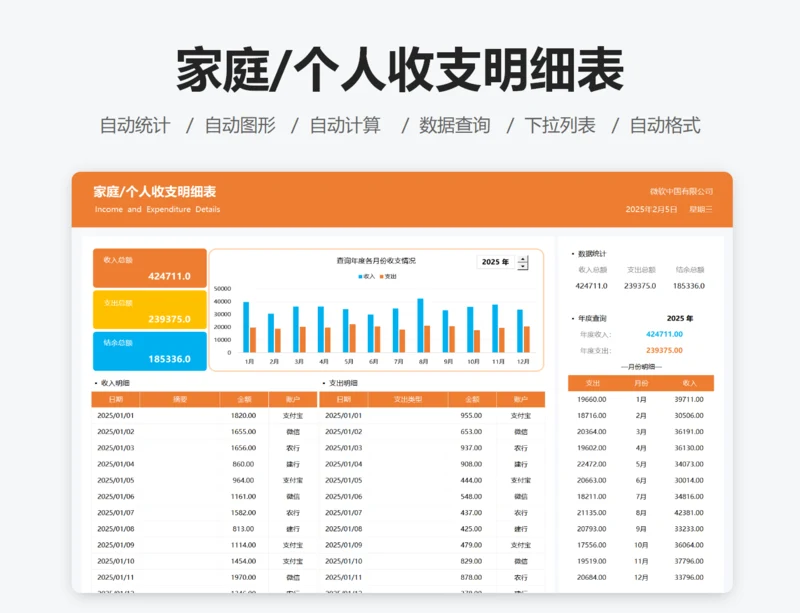Click the orange 支出 legend marker

381,277
